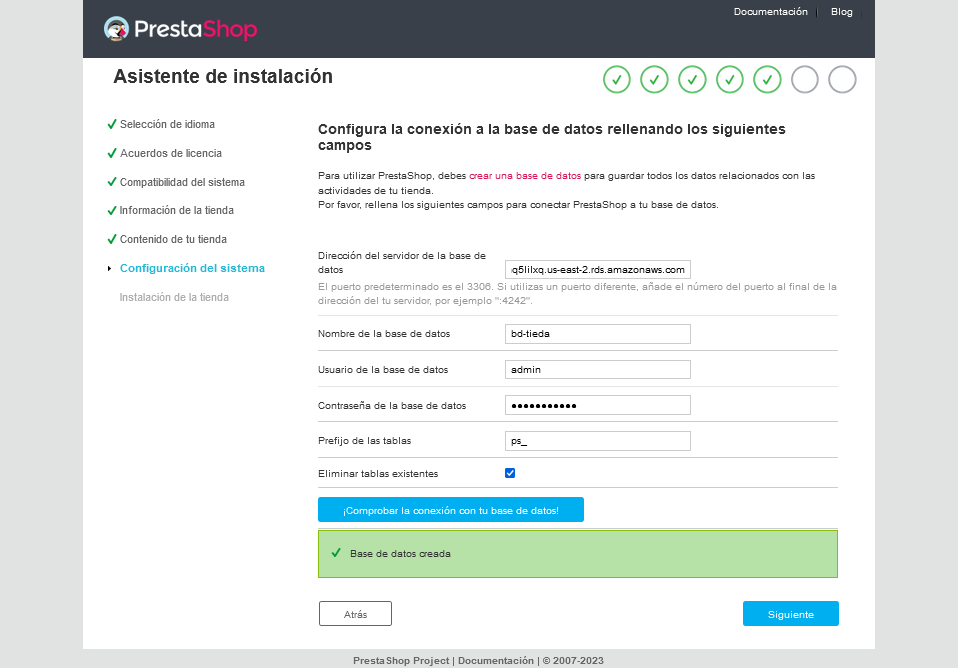
Task: Select Compatibilidad del sistema in the sidebar
Action: click(x=183, y=182)
